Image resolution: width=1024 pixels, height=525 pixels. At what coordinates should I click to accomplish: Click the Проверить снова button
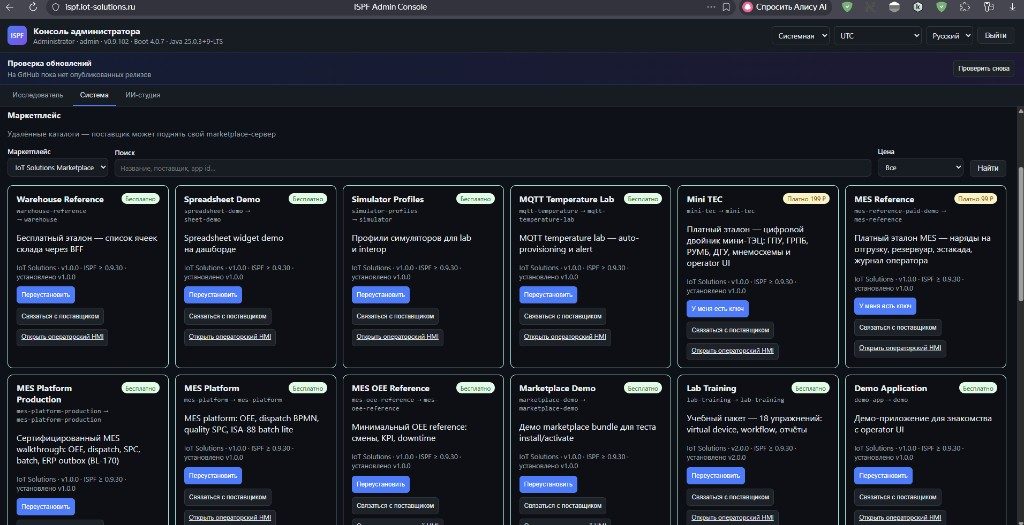pos(984,69)
